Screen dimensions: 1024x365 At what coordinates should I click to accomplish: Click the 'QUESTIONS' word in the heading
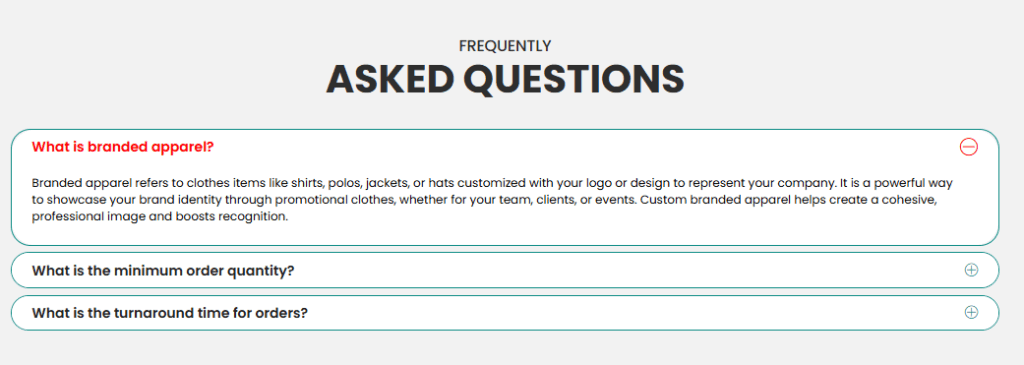574,79
